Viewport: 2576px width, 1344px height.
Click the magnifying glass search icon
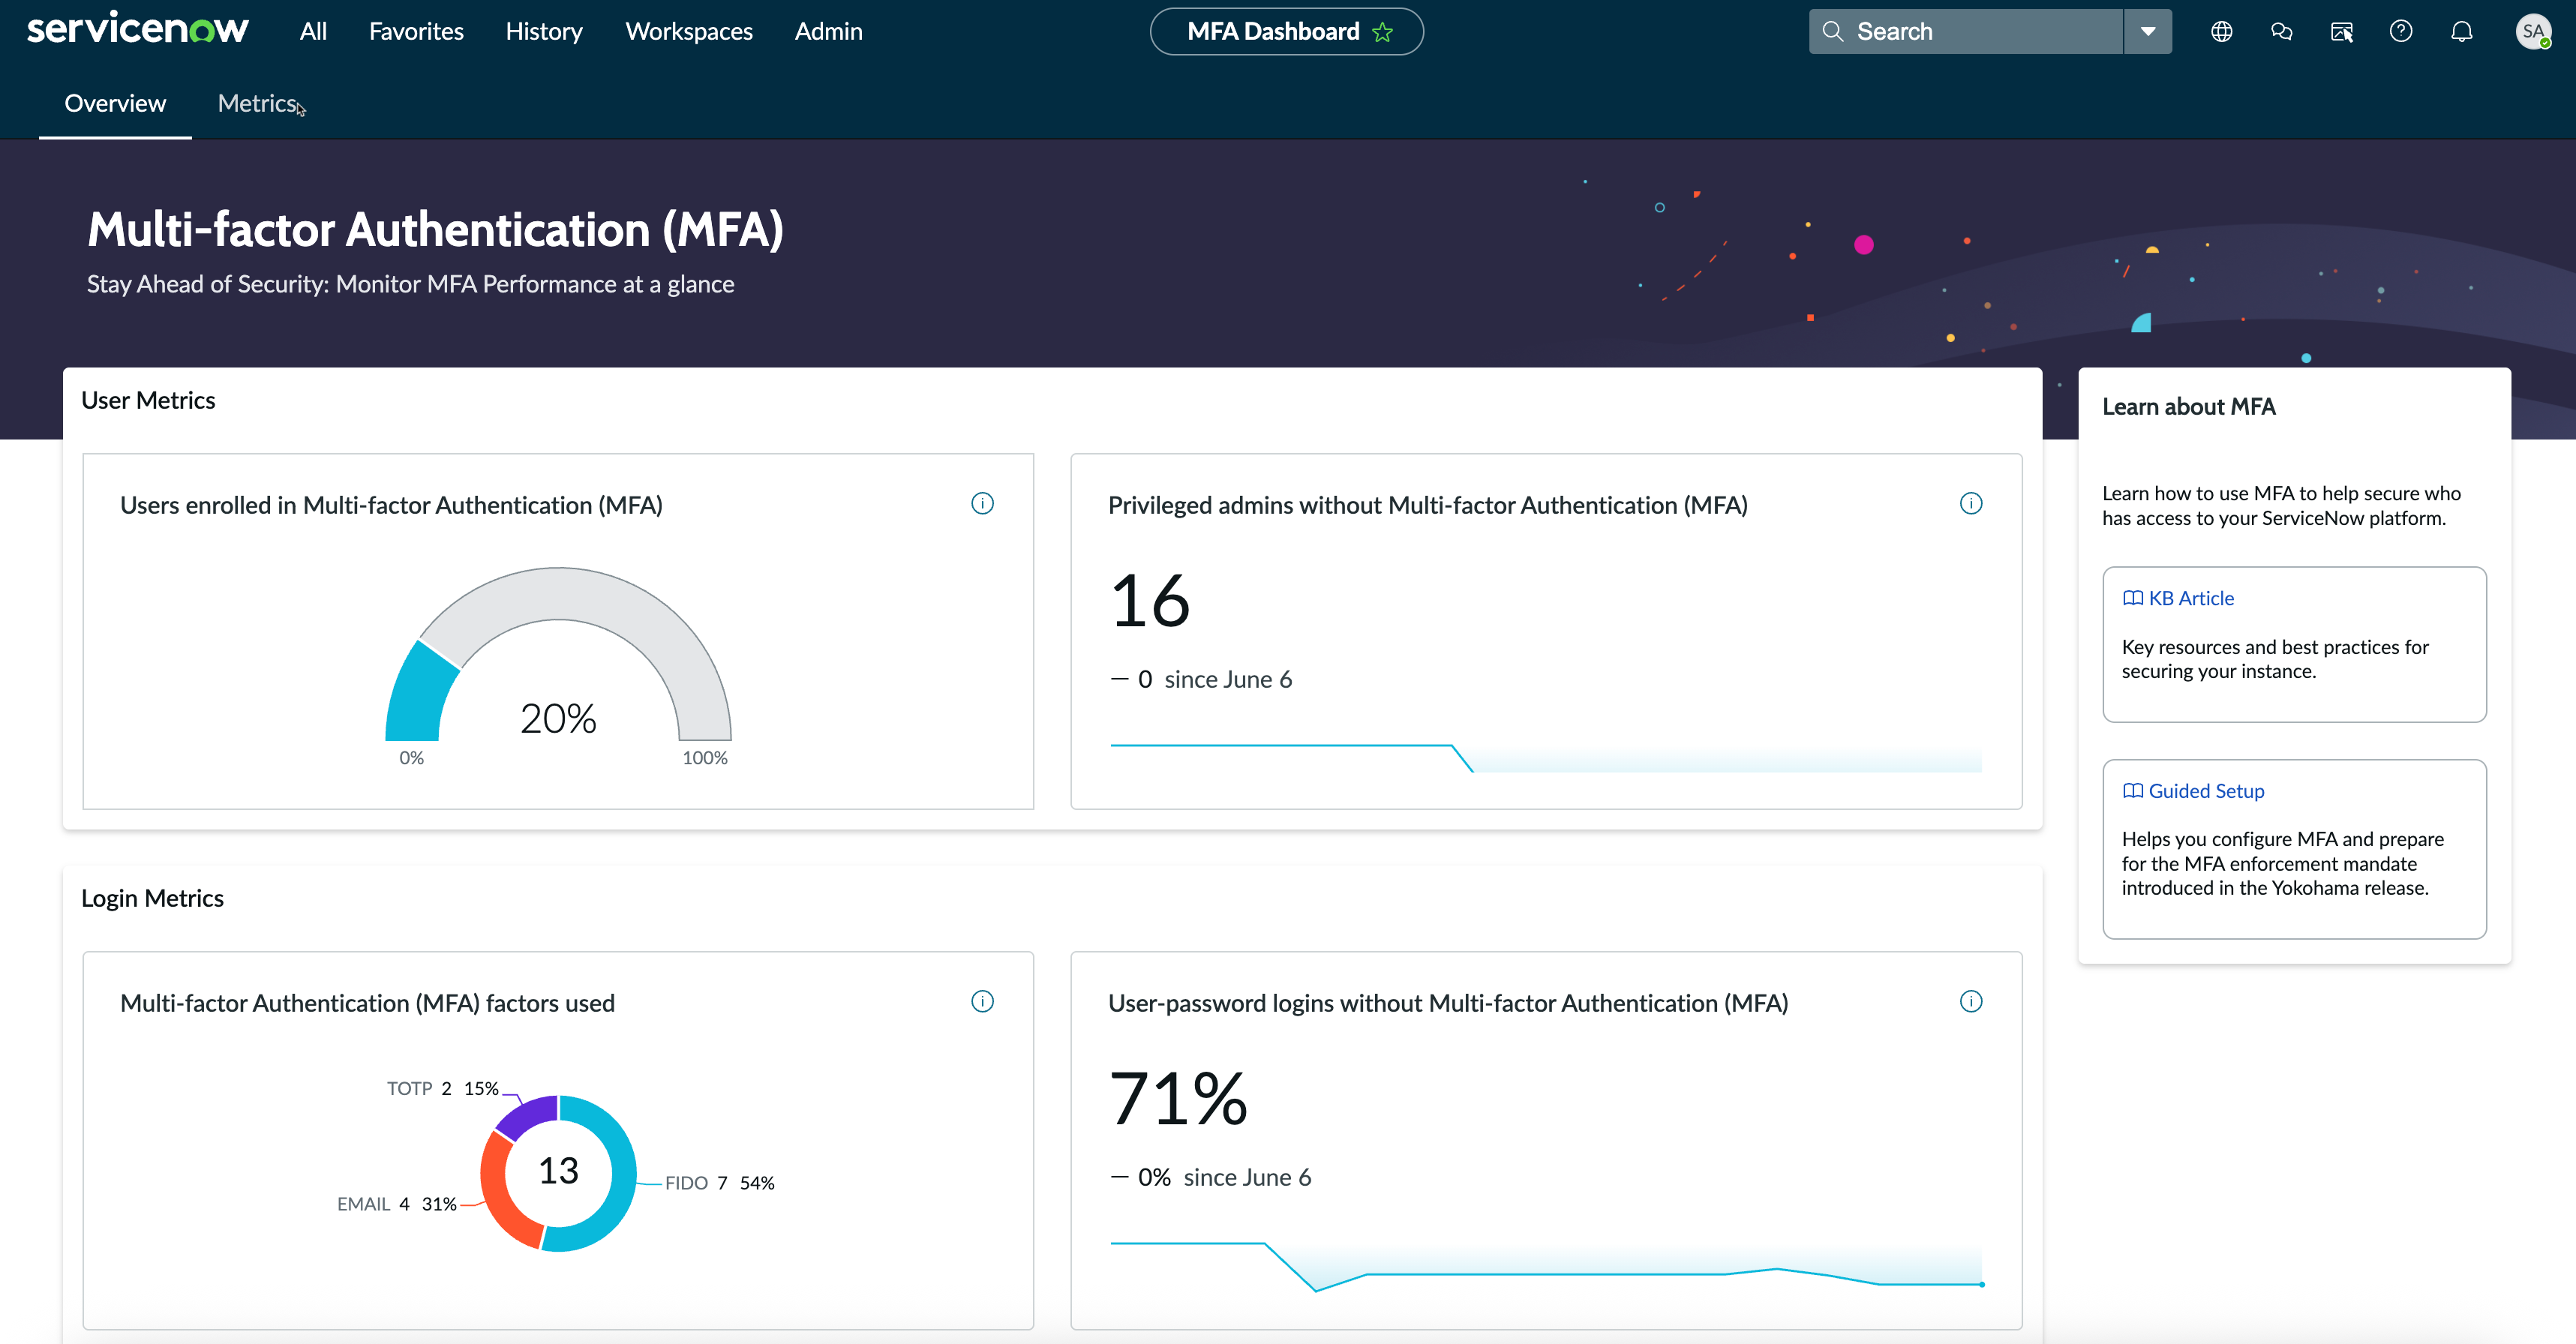tap(1832, 31)
